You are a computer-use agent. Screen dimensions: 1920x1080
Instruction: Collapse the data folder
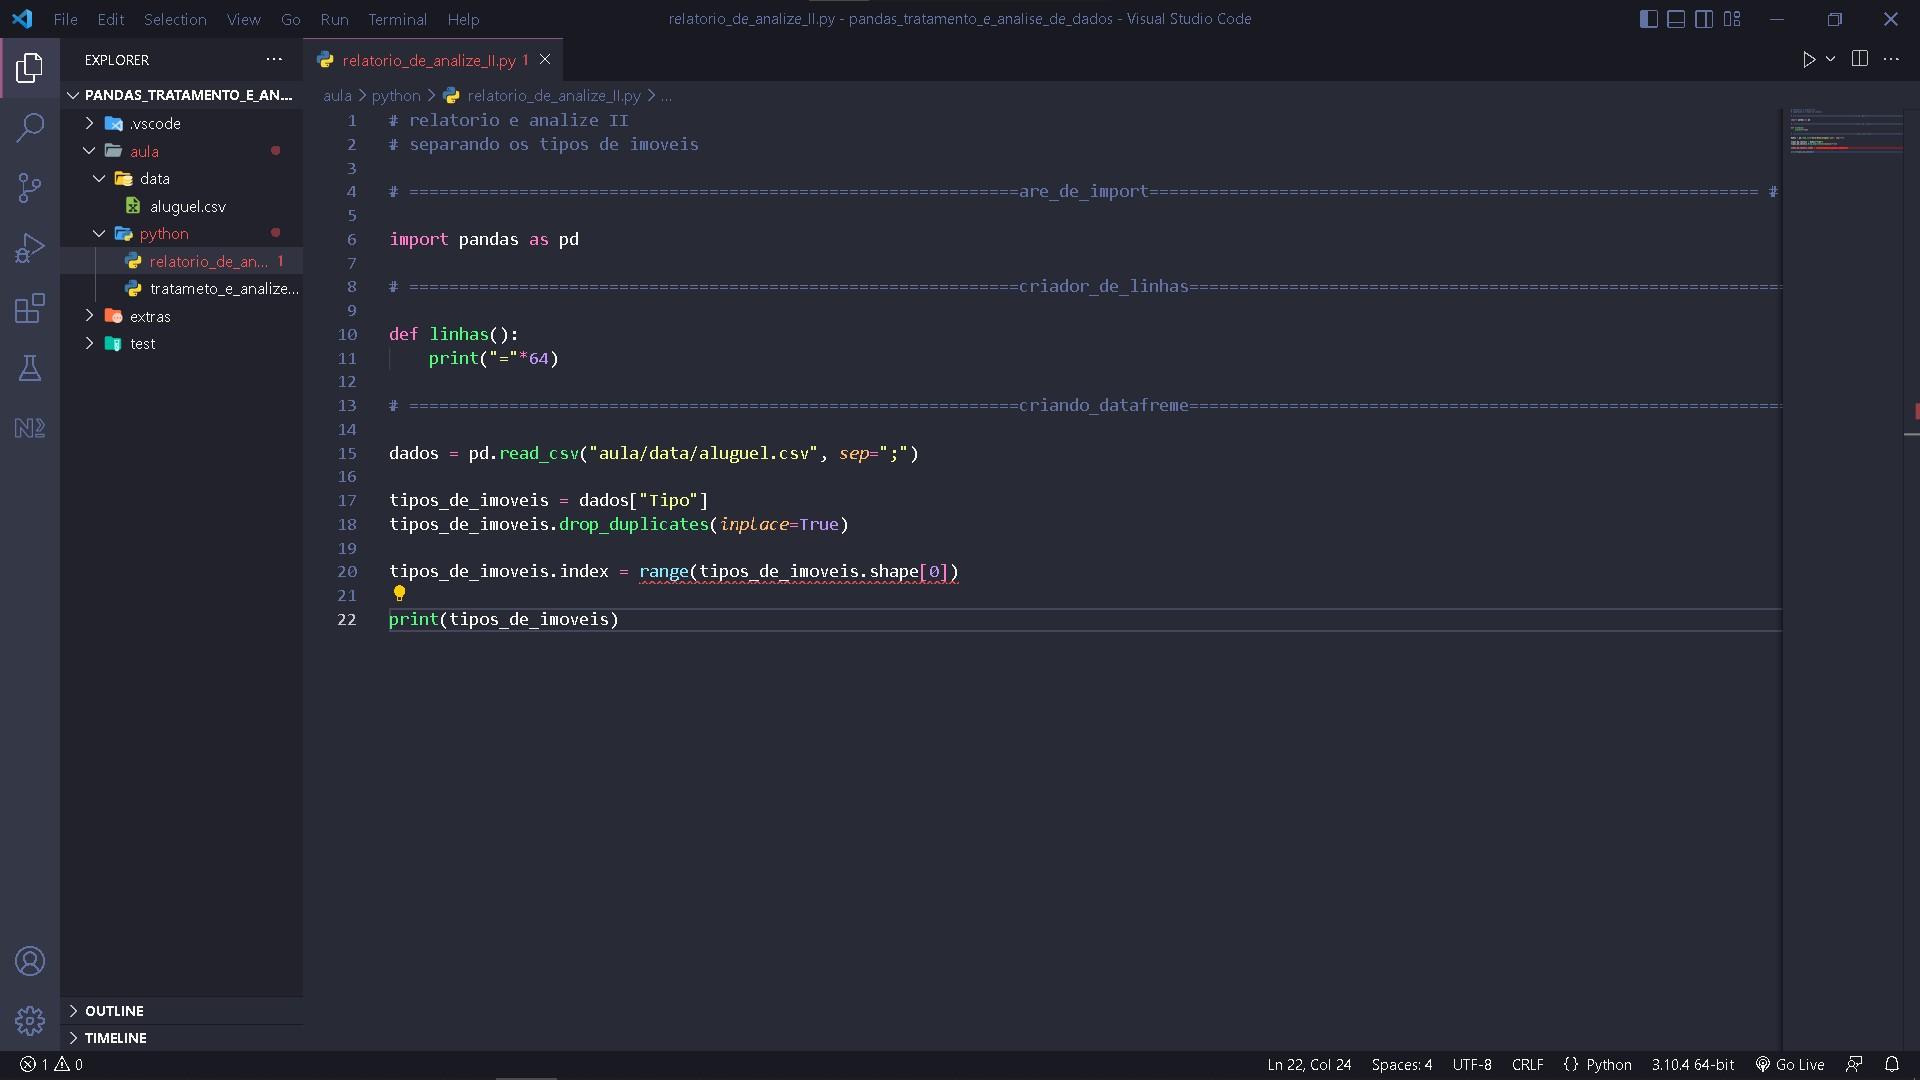(181, 178)
